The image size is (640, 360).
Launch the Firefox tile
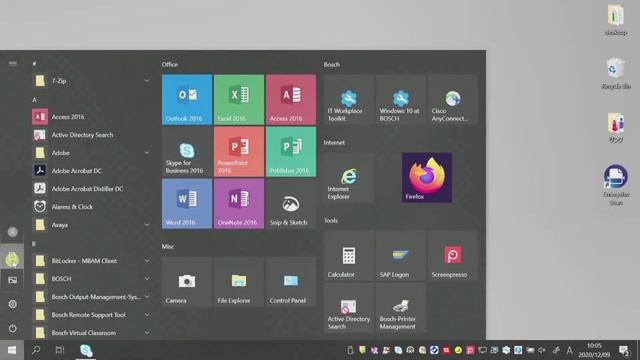click(x=427, y=178)
